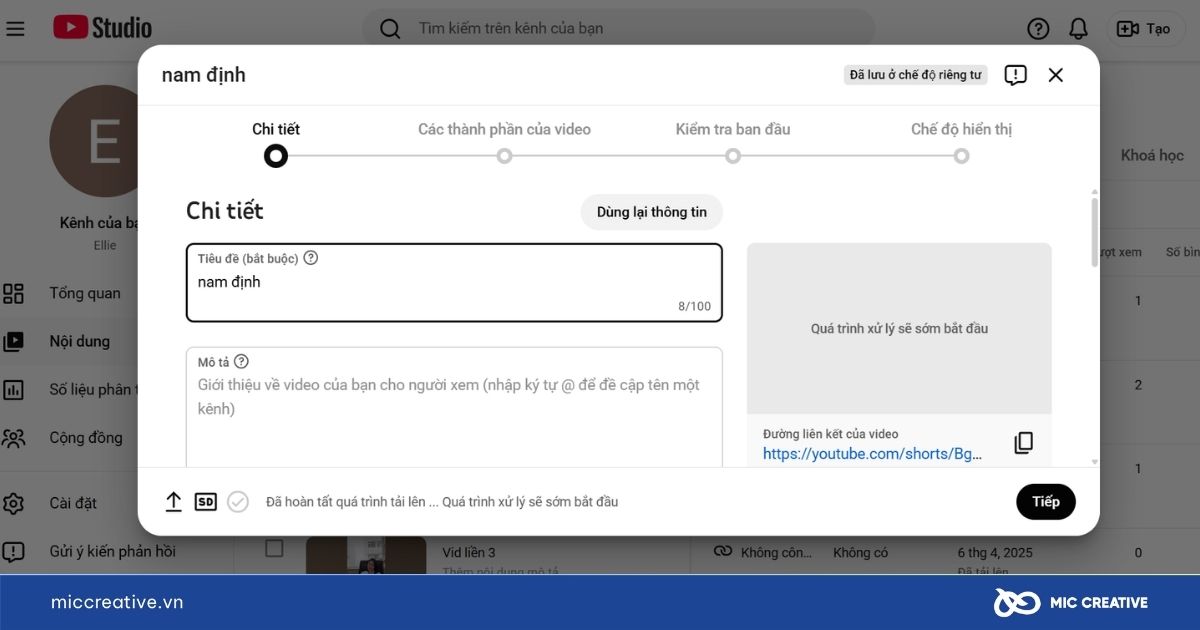Click the Tiếp next button

point(1046,502)
